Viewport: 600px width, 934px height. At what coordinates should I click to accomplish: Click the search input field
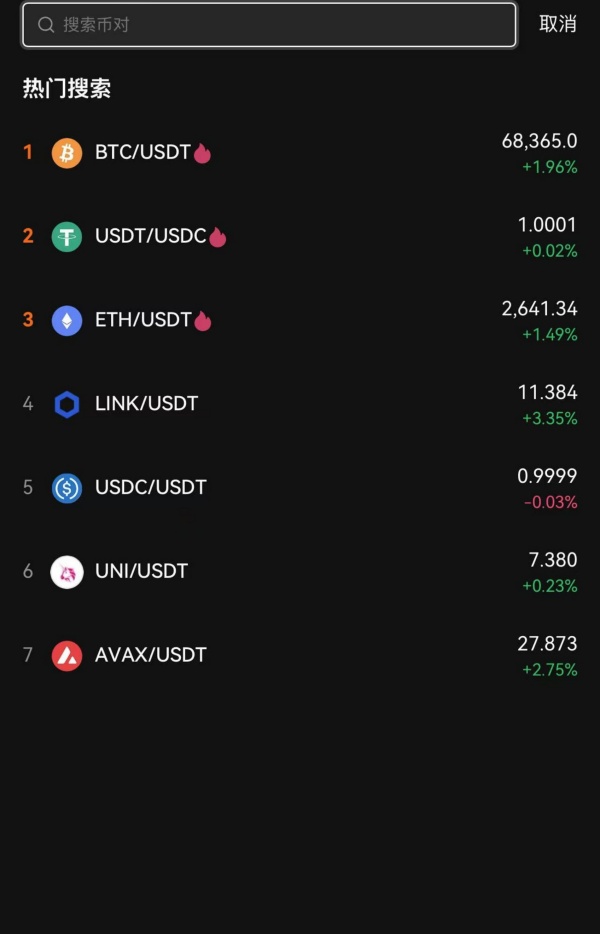pos(268,24)
